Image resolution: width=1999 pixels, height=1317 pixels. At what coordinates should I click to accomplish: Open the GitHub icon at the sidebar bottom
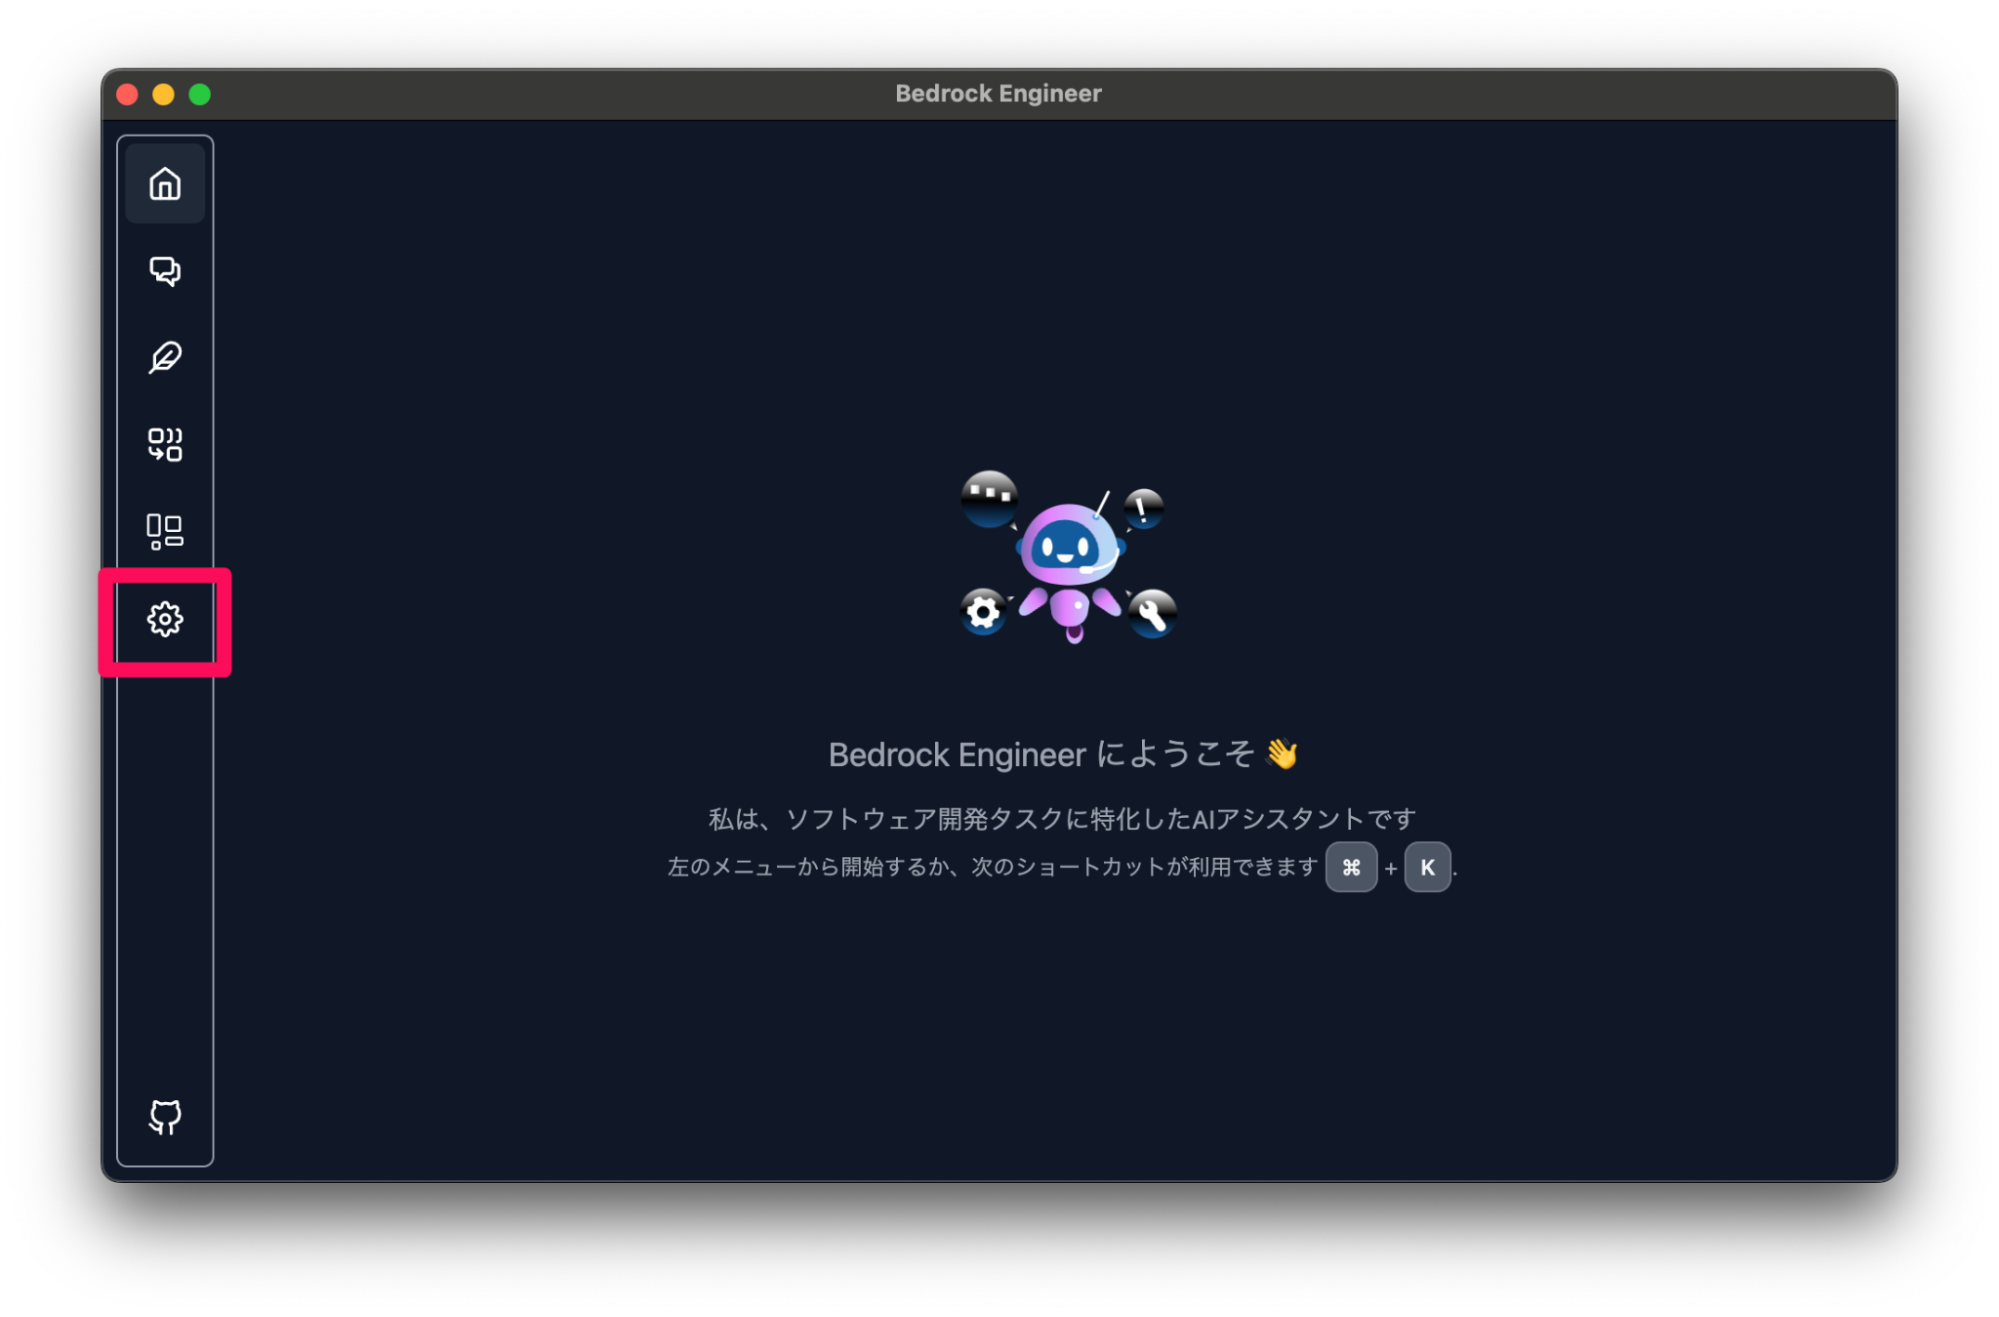click(165, 1117)
